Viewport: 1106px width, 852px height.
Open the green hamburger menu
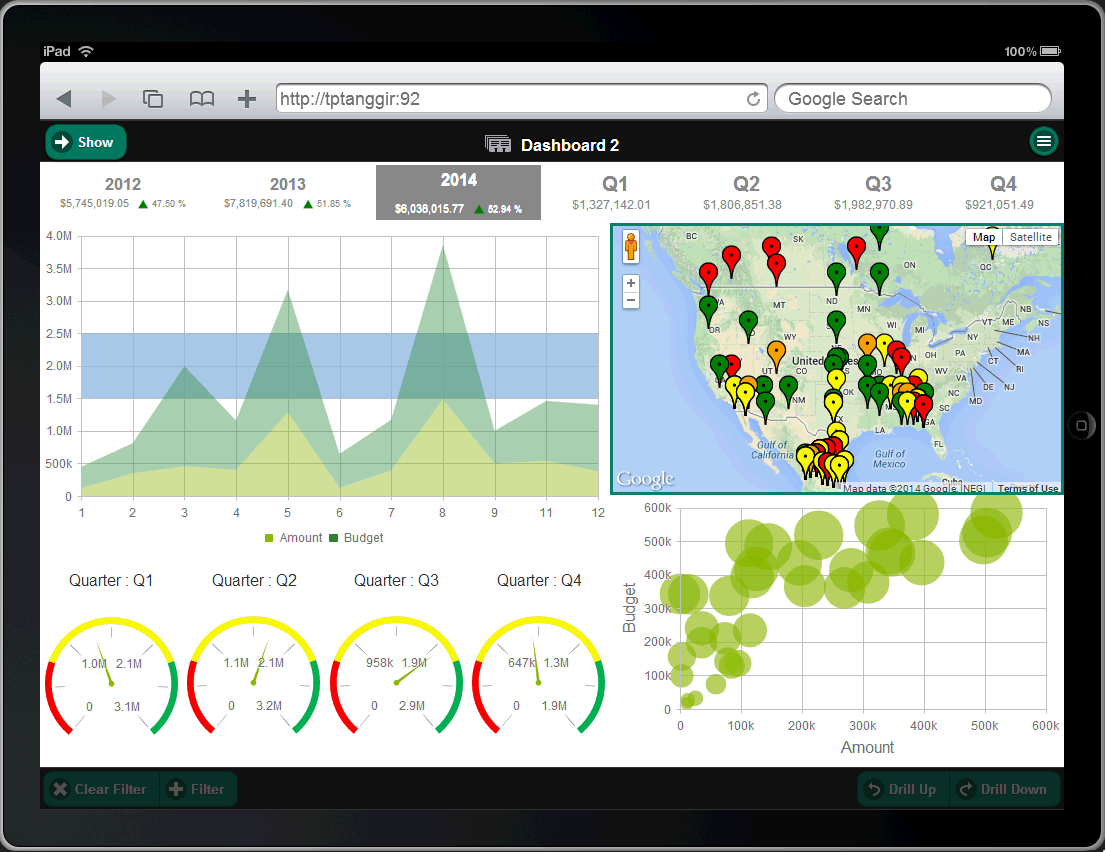coord(1044,142)
